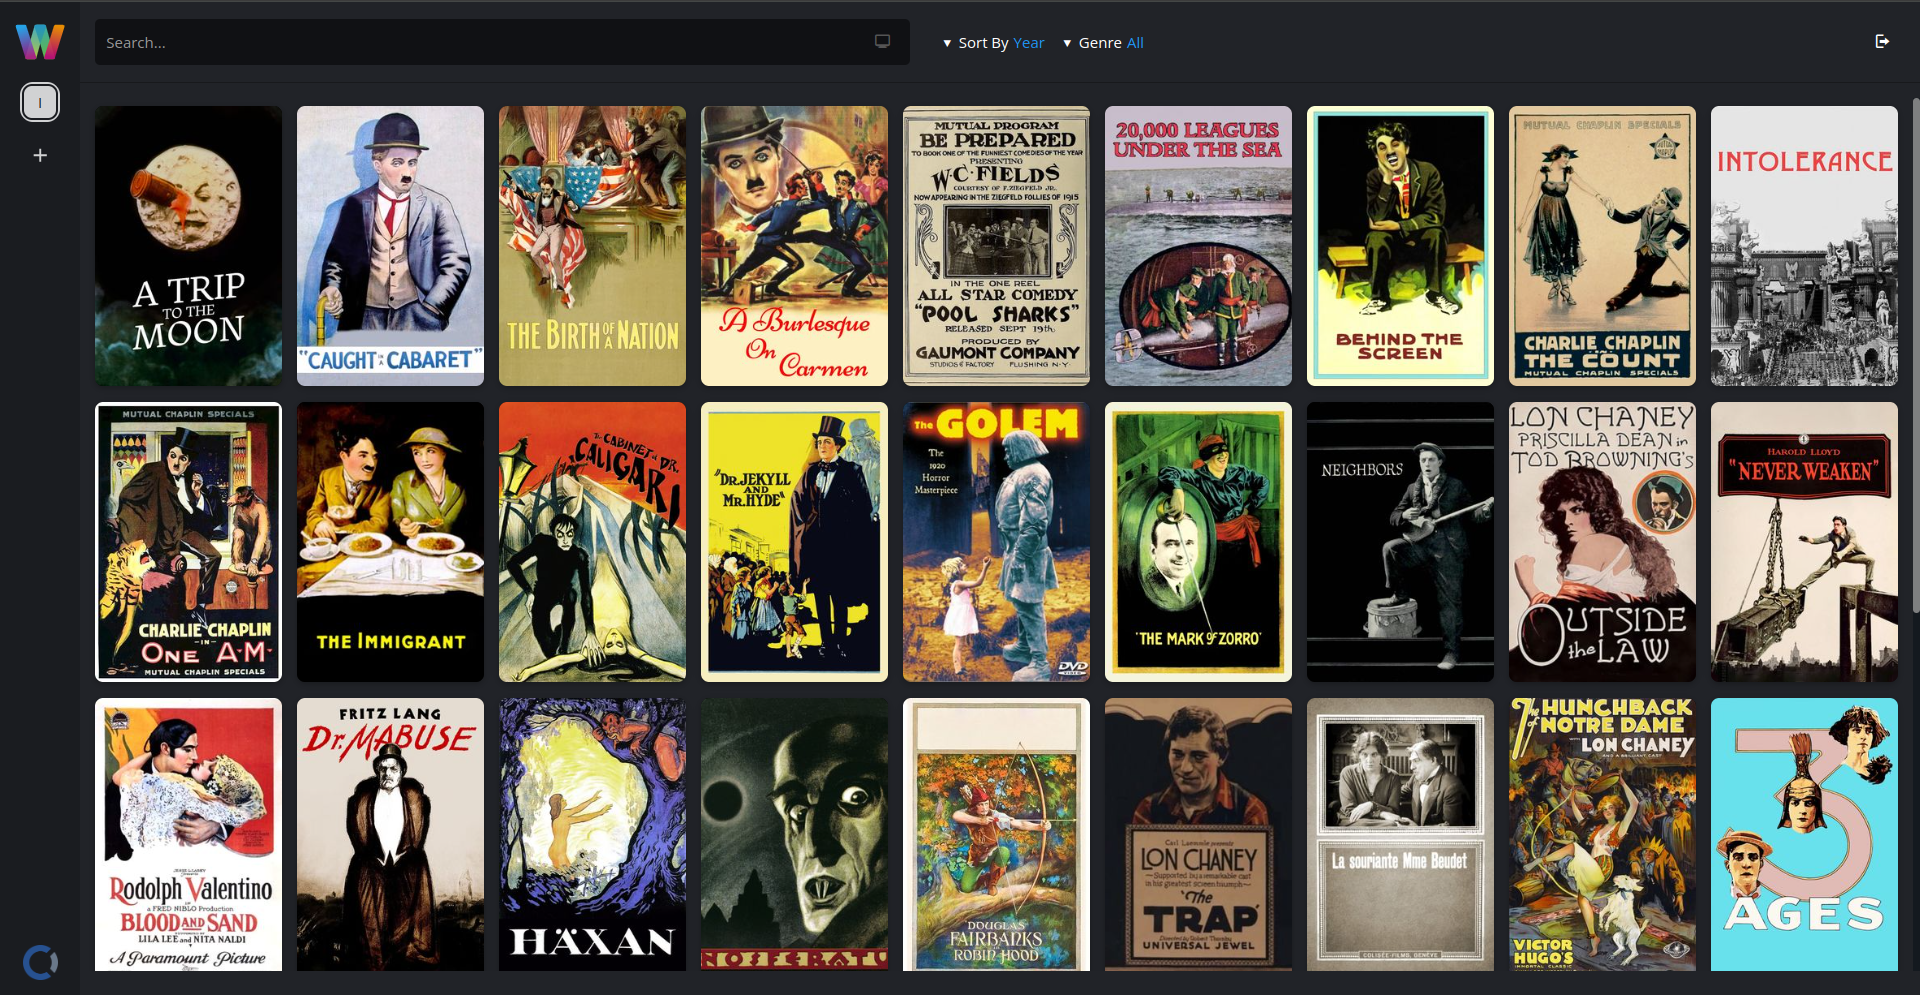Click the cast screen icon in search bar

[x=882, y=41]
